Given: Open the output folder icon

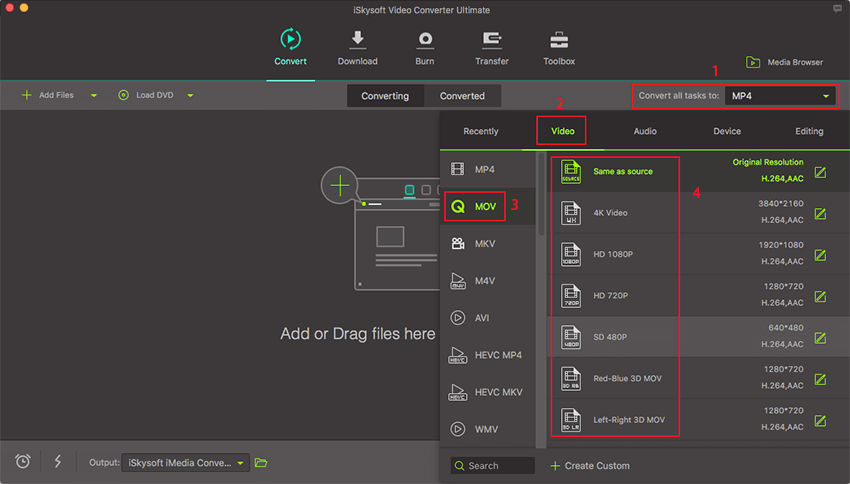Looking at the screenshot, I should pos(261,463).
